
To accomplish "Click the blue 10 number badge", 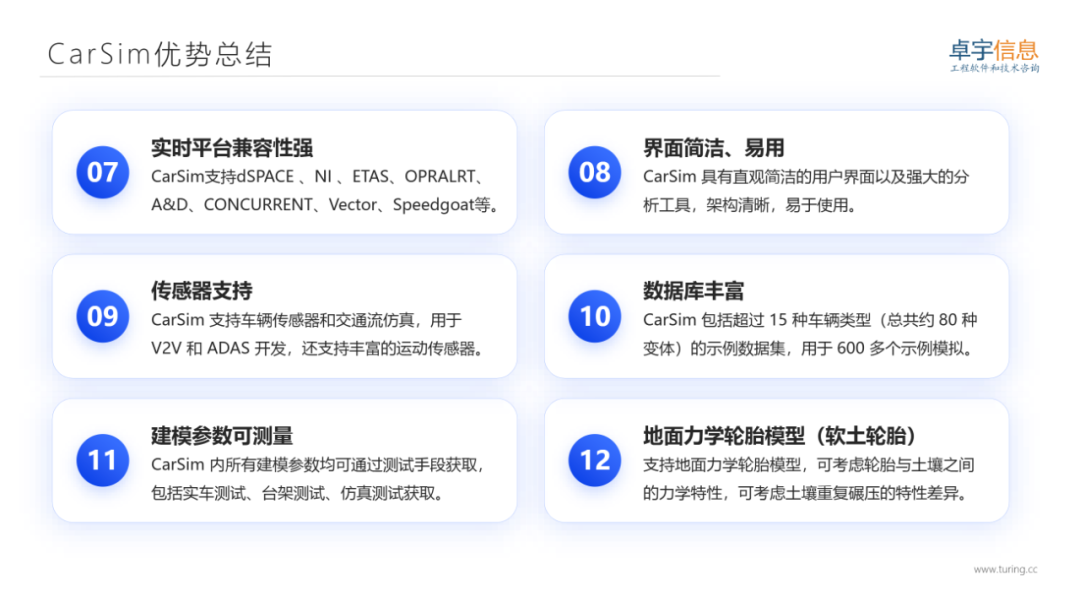I will (x=594, y=316).
